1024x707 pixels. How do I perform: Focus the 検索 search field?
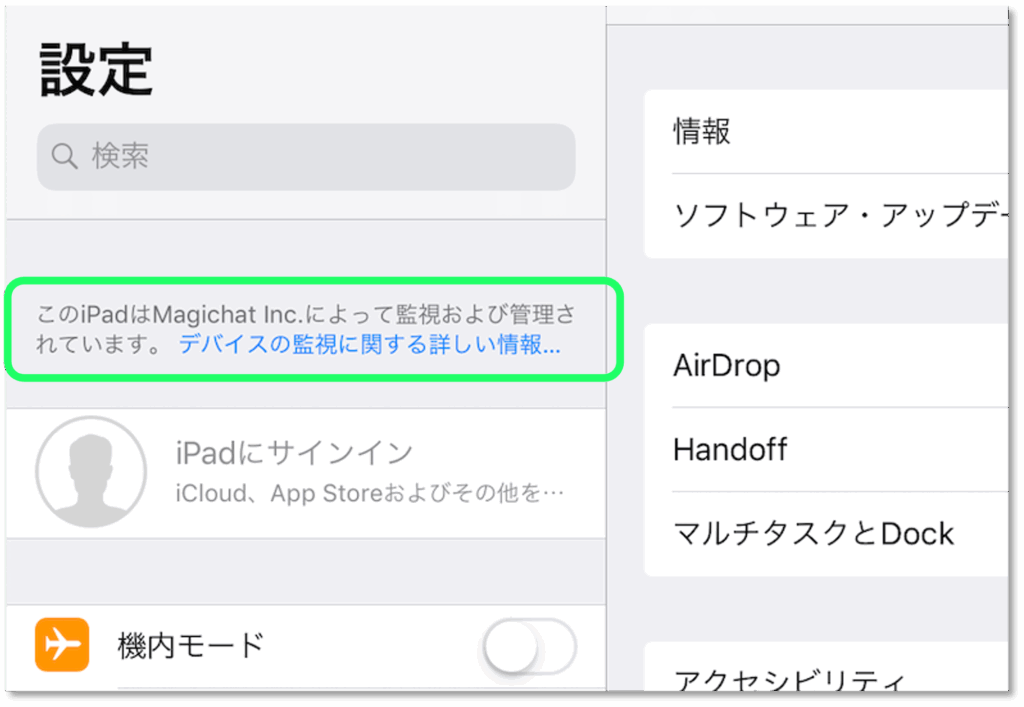coord(306,157)
